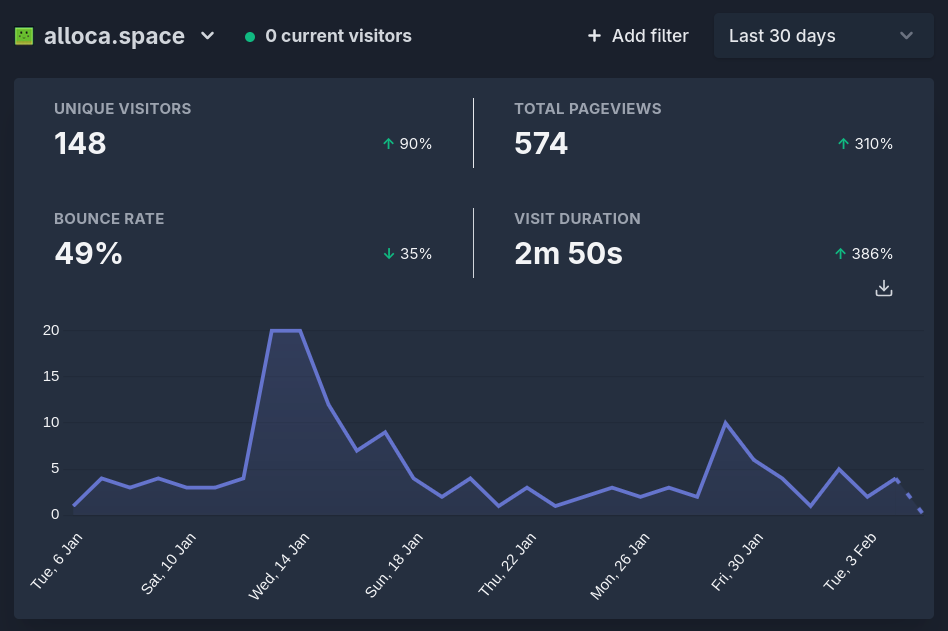Click the chevron in the date range box
This screenshot has height=631, width=948.
point(906,36)
